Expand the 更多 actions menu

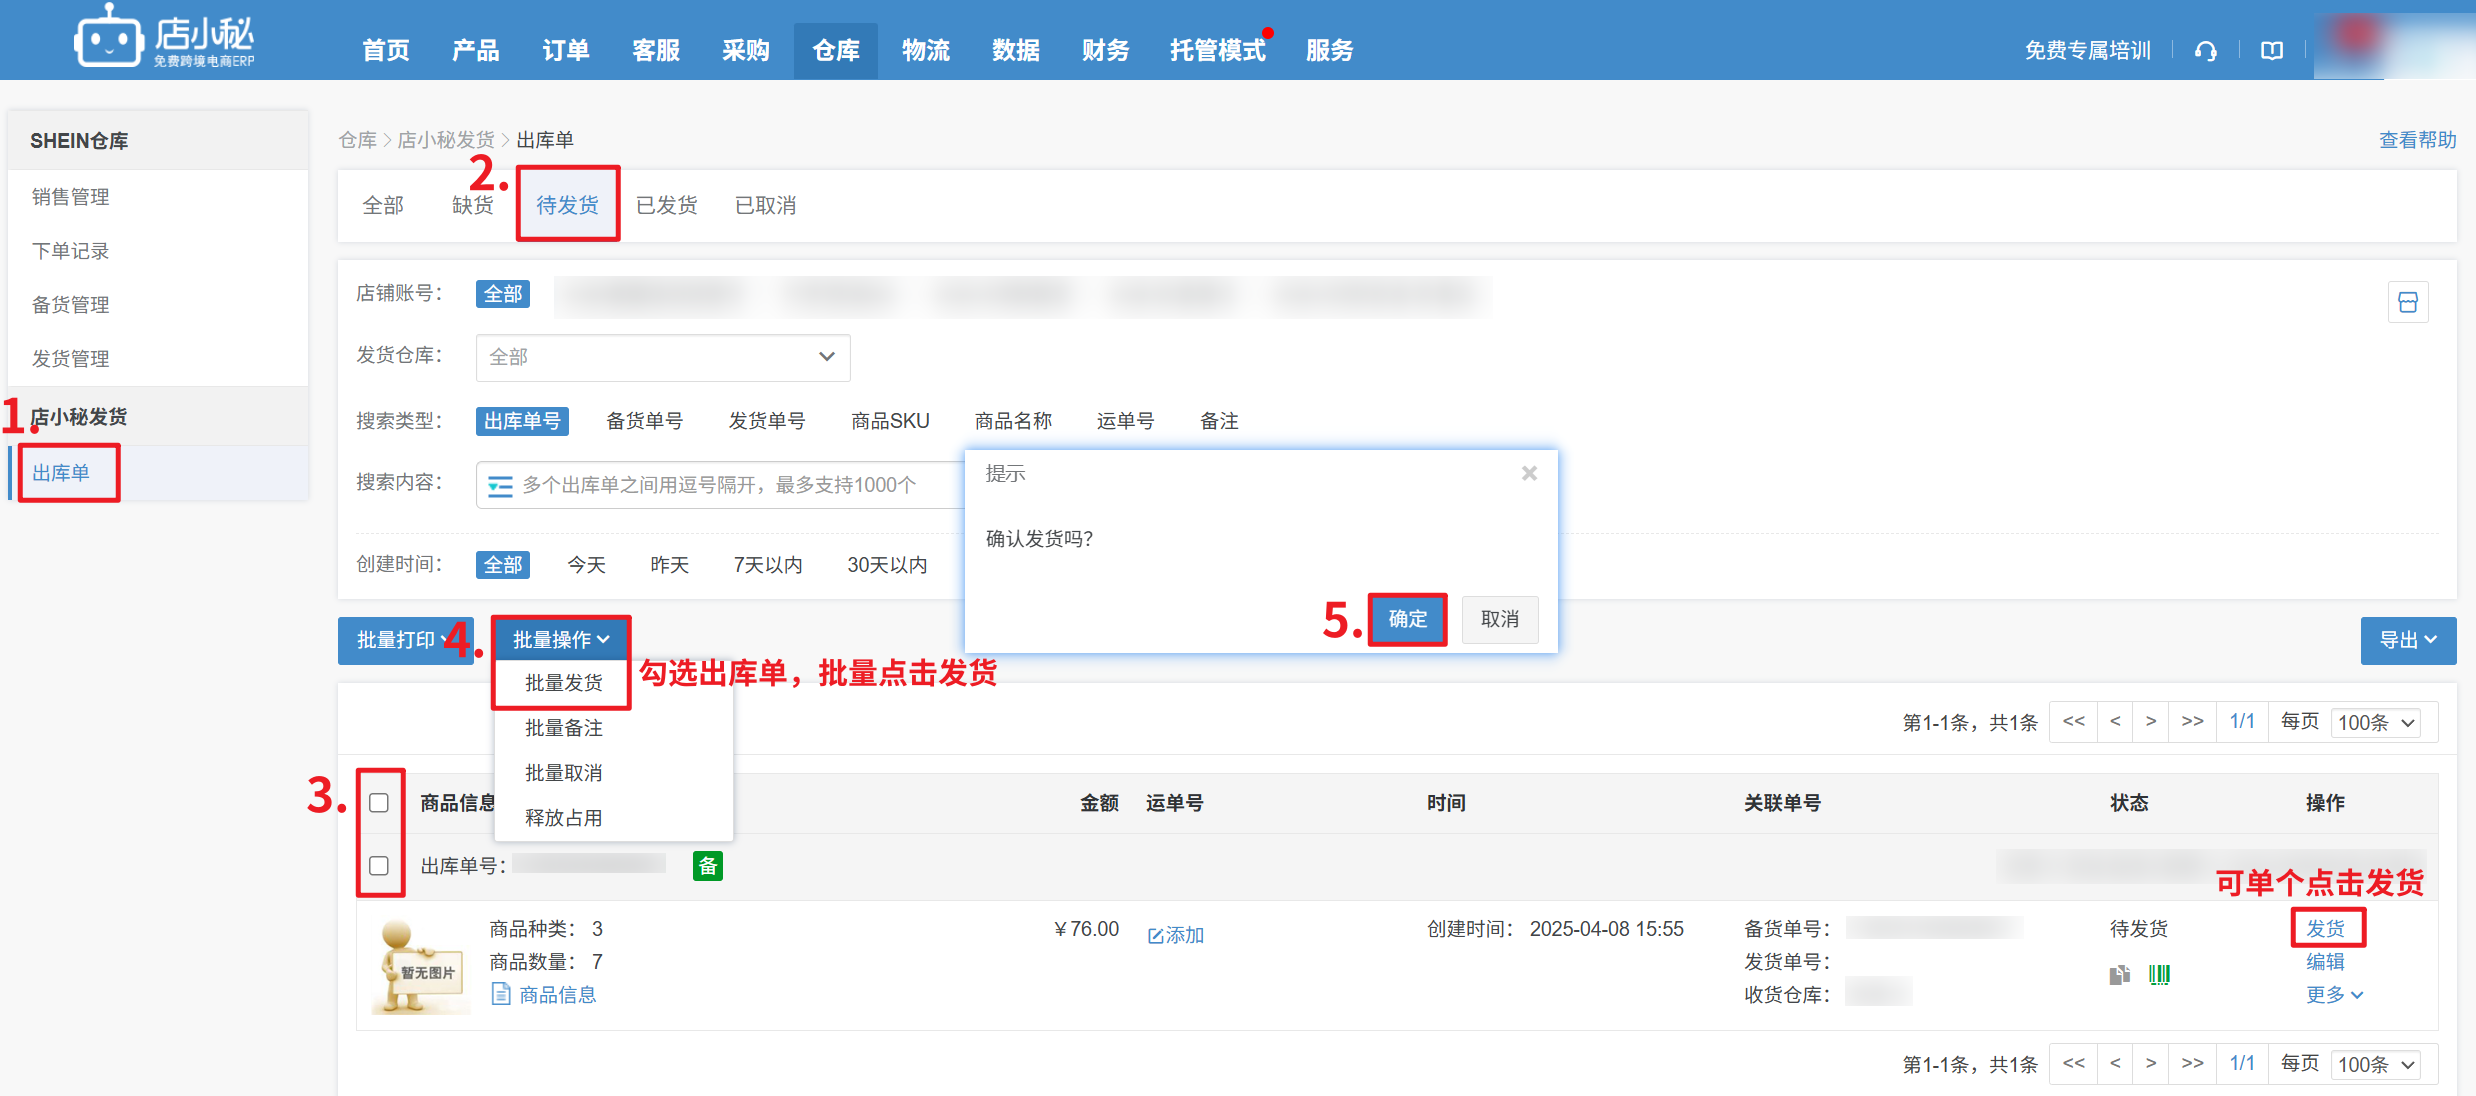[2333, 995]
